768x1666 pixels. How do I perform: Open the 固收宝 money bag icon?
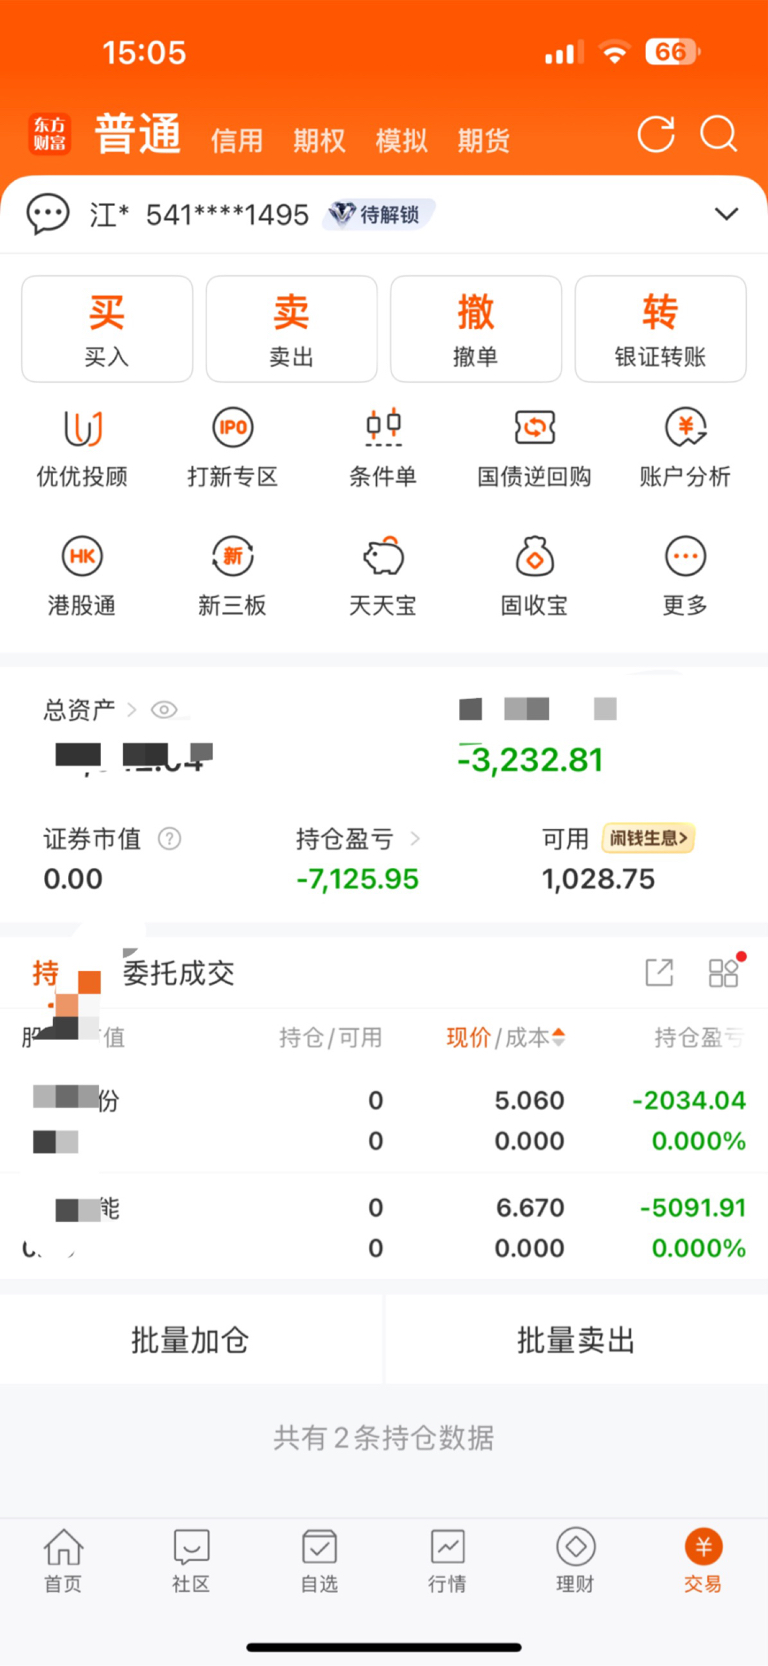click(x=534, y=557)
